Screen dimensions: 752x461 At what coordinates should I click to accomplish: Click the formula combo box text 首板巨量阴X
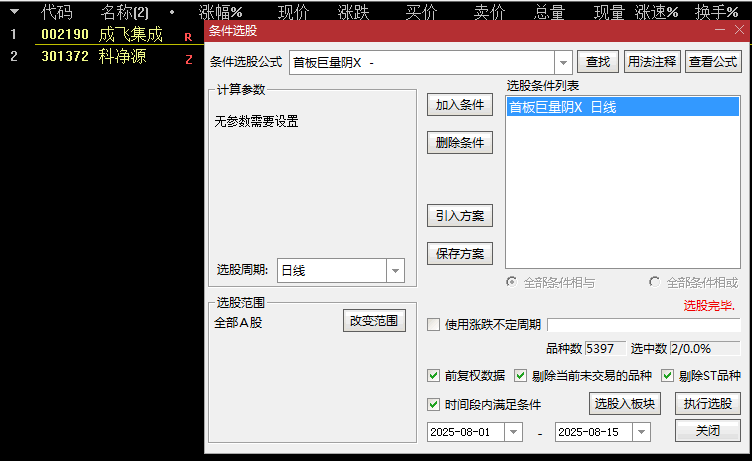tap(327, 62)
